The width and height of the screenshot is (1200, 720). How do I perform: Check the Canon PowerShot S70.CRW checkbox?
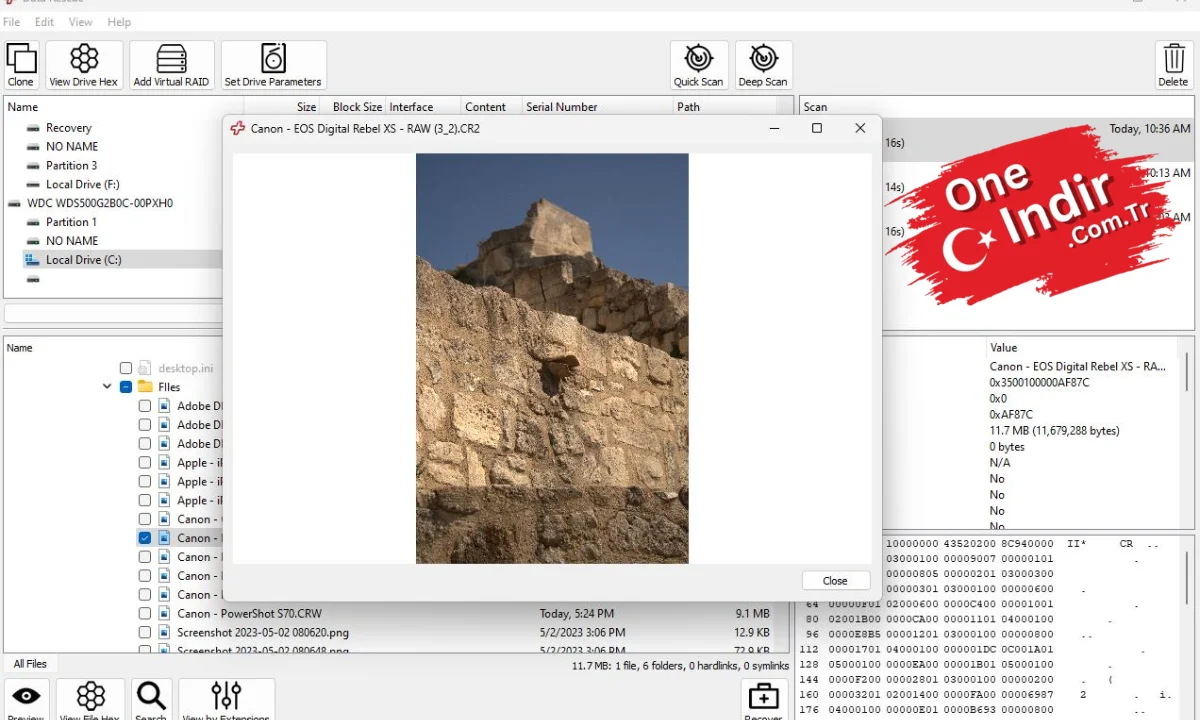(145, 614)
